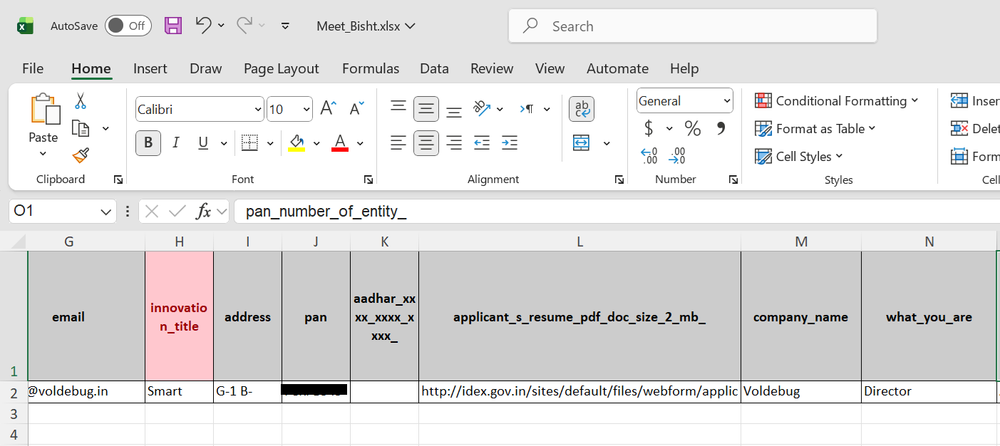Click the Wrap Text icon

[x=581, y=109]
